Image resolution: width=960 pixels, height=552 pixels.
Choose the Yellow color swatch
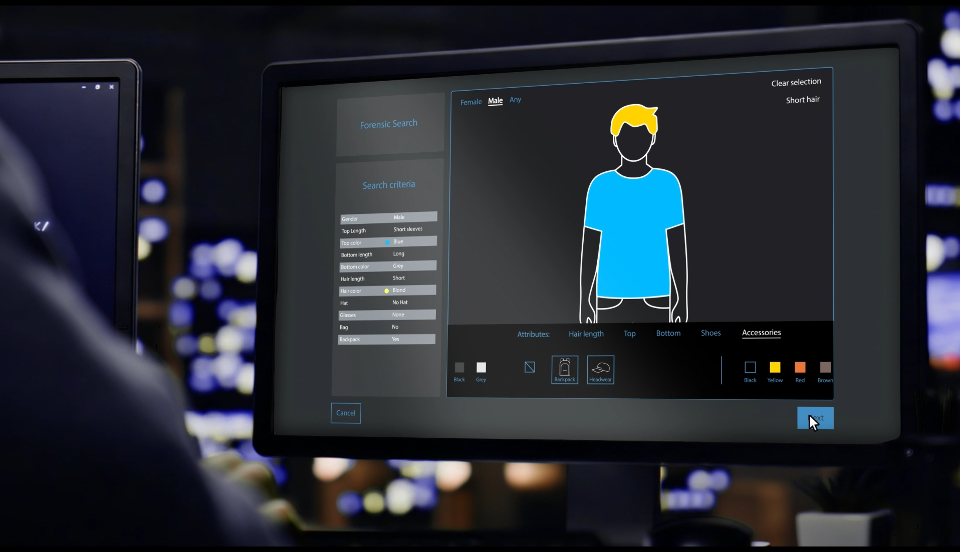(x=774, y=367)
